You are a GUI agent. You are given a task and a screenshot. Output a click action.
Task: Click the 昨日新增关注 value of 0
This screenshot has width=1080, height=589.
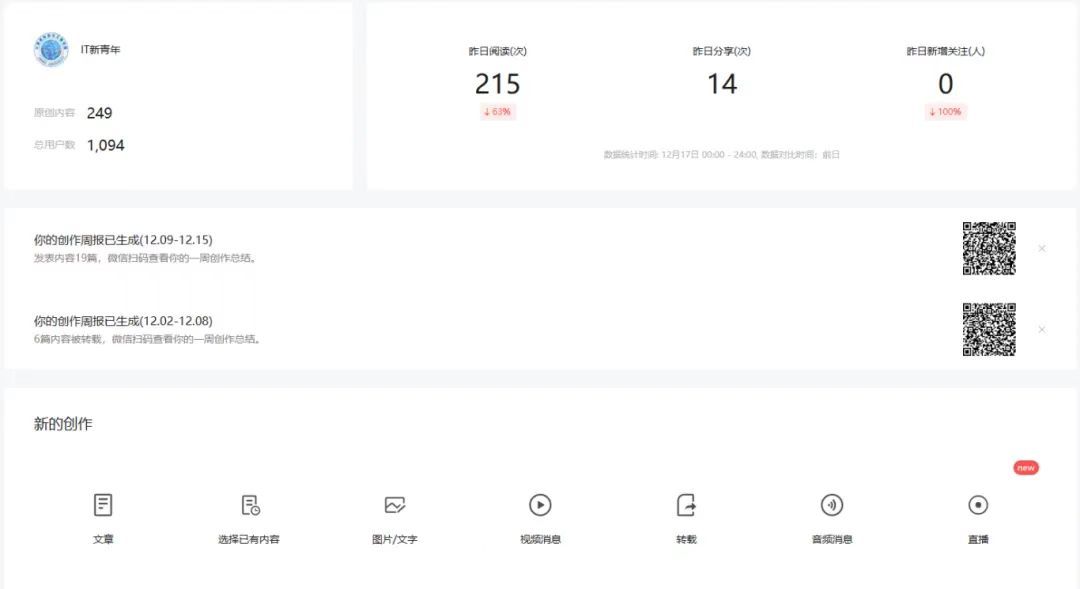click(x=945, y=84)
